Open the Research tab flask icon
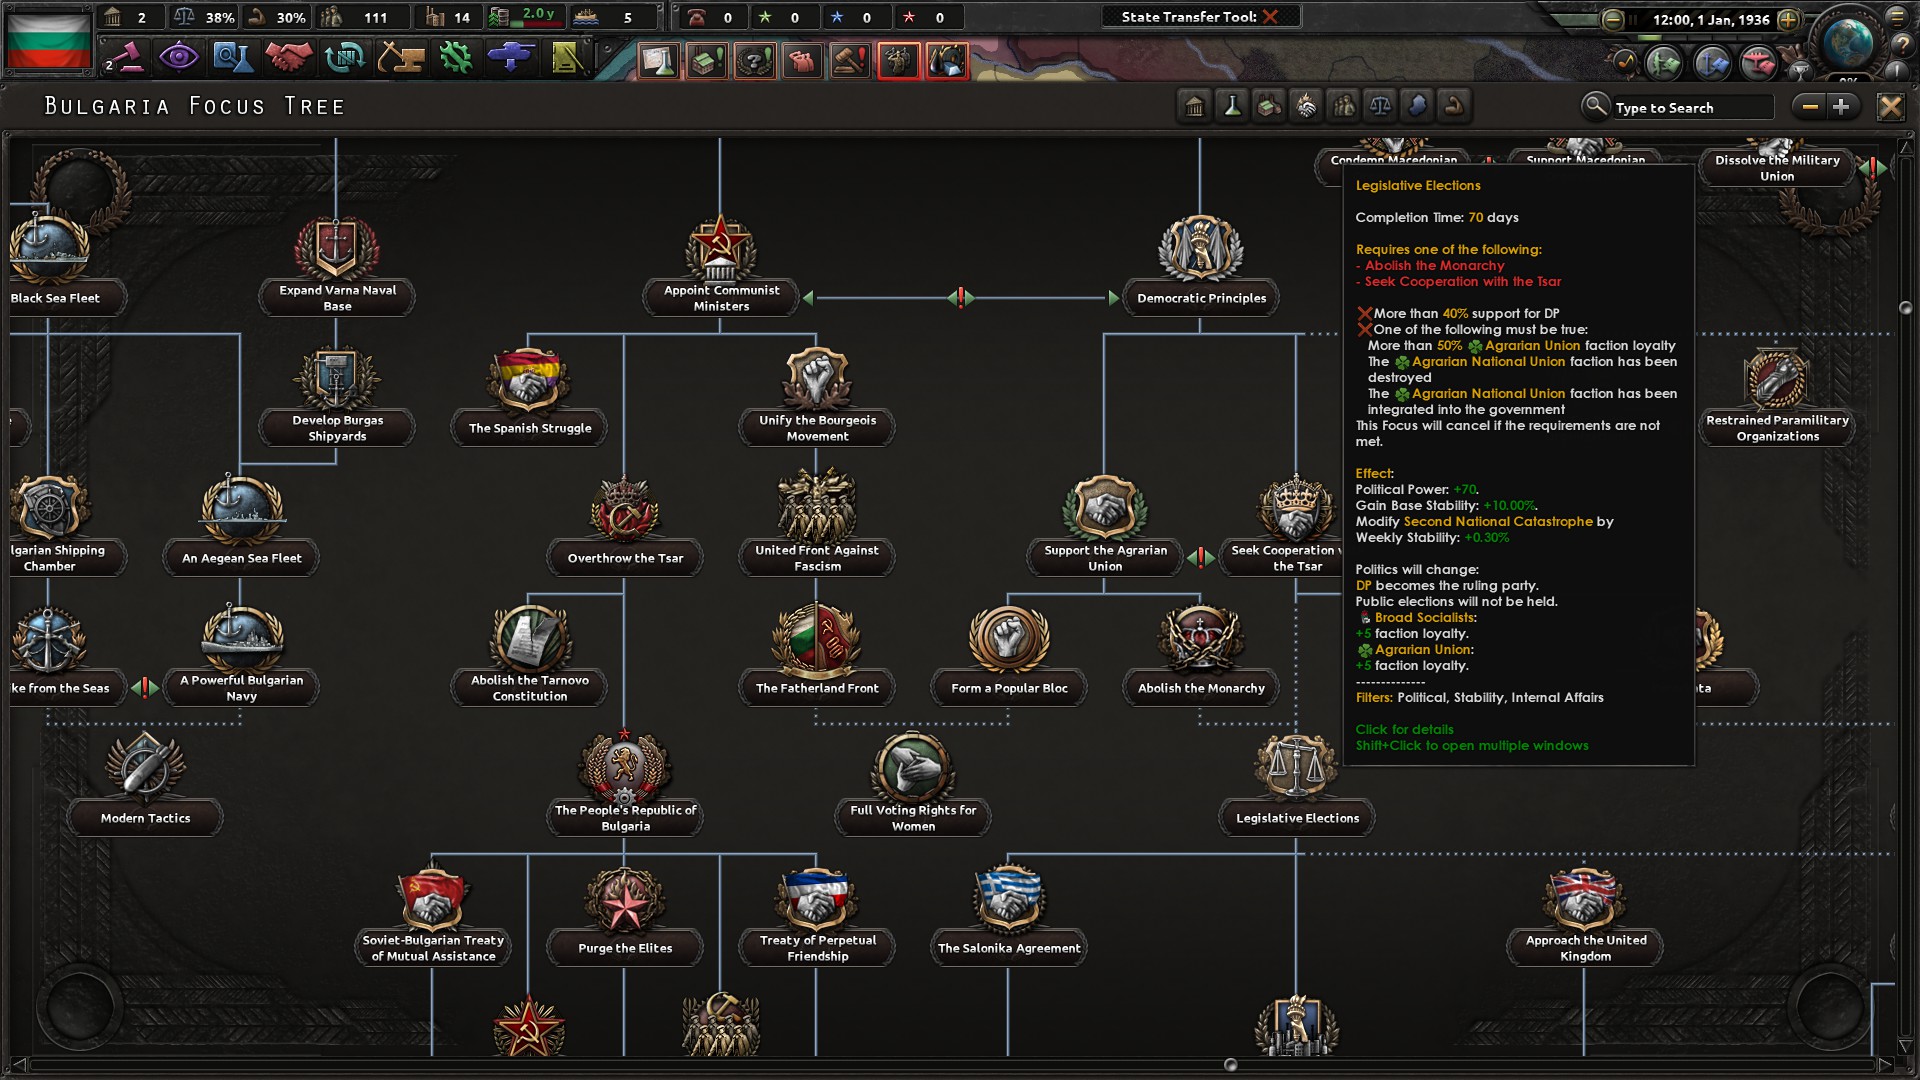Viewport: 1920px width, 1080px height. point(232,57)
